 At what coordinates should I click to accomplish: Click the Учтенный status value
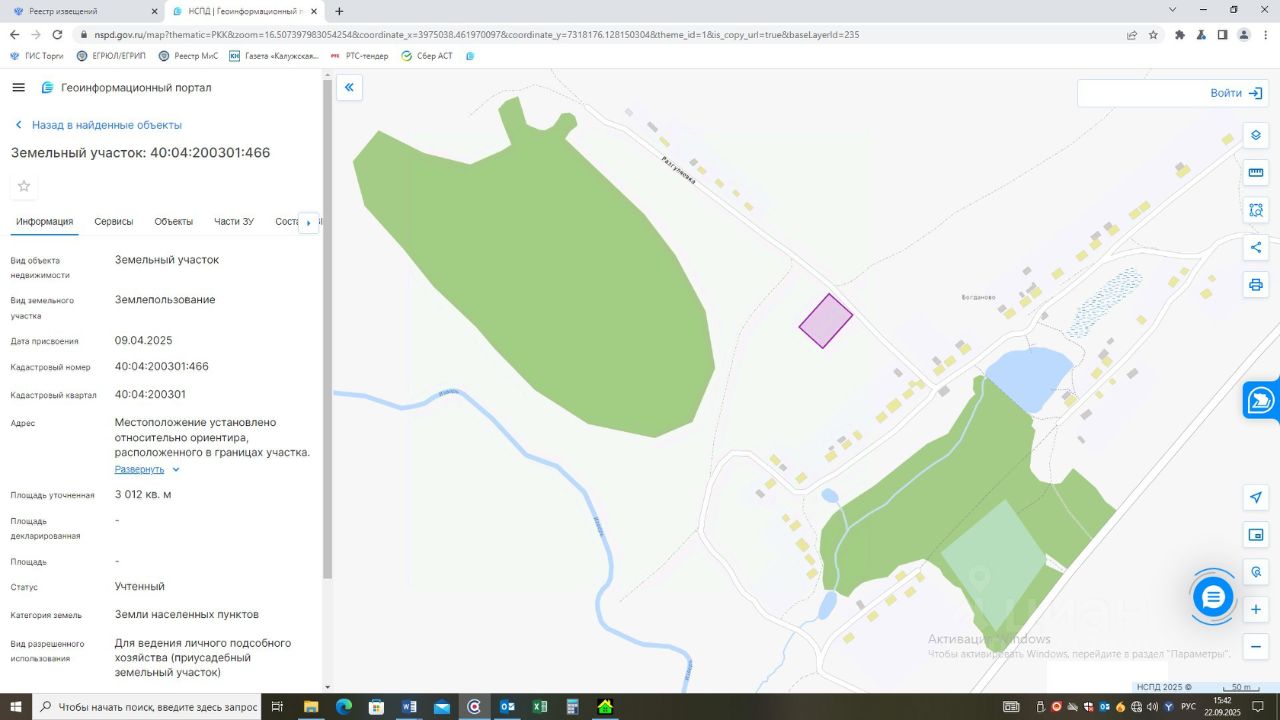[140, 586]
